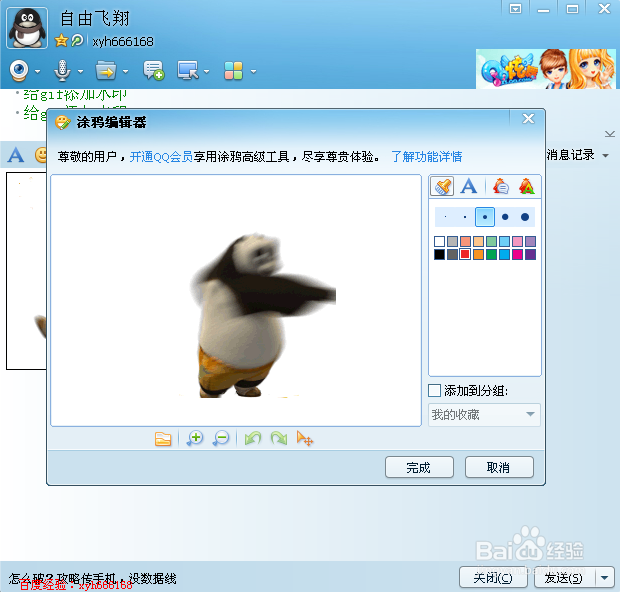620x592 pixels.
Task: Collapse the chat panel with the double chevron
Action: (x=610, y=134)
